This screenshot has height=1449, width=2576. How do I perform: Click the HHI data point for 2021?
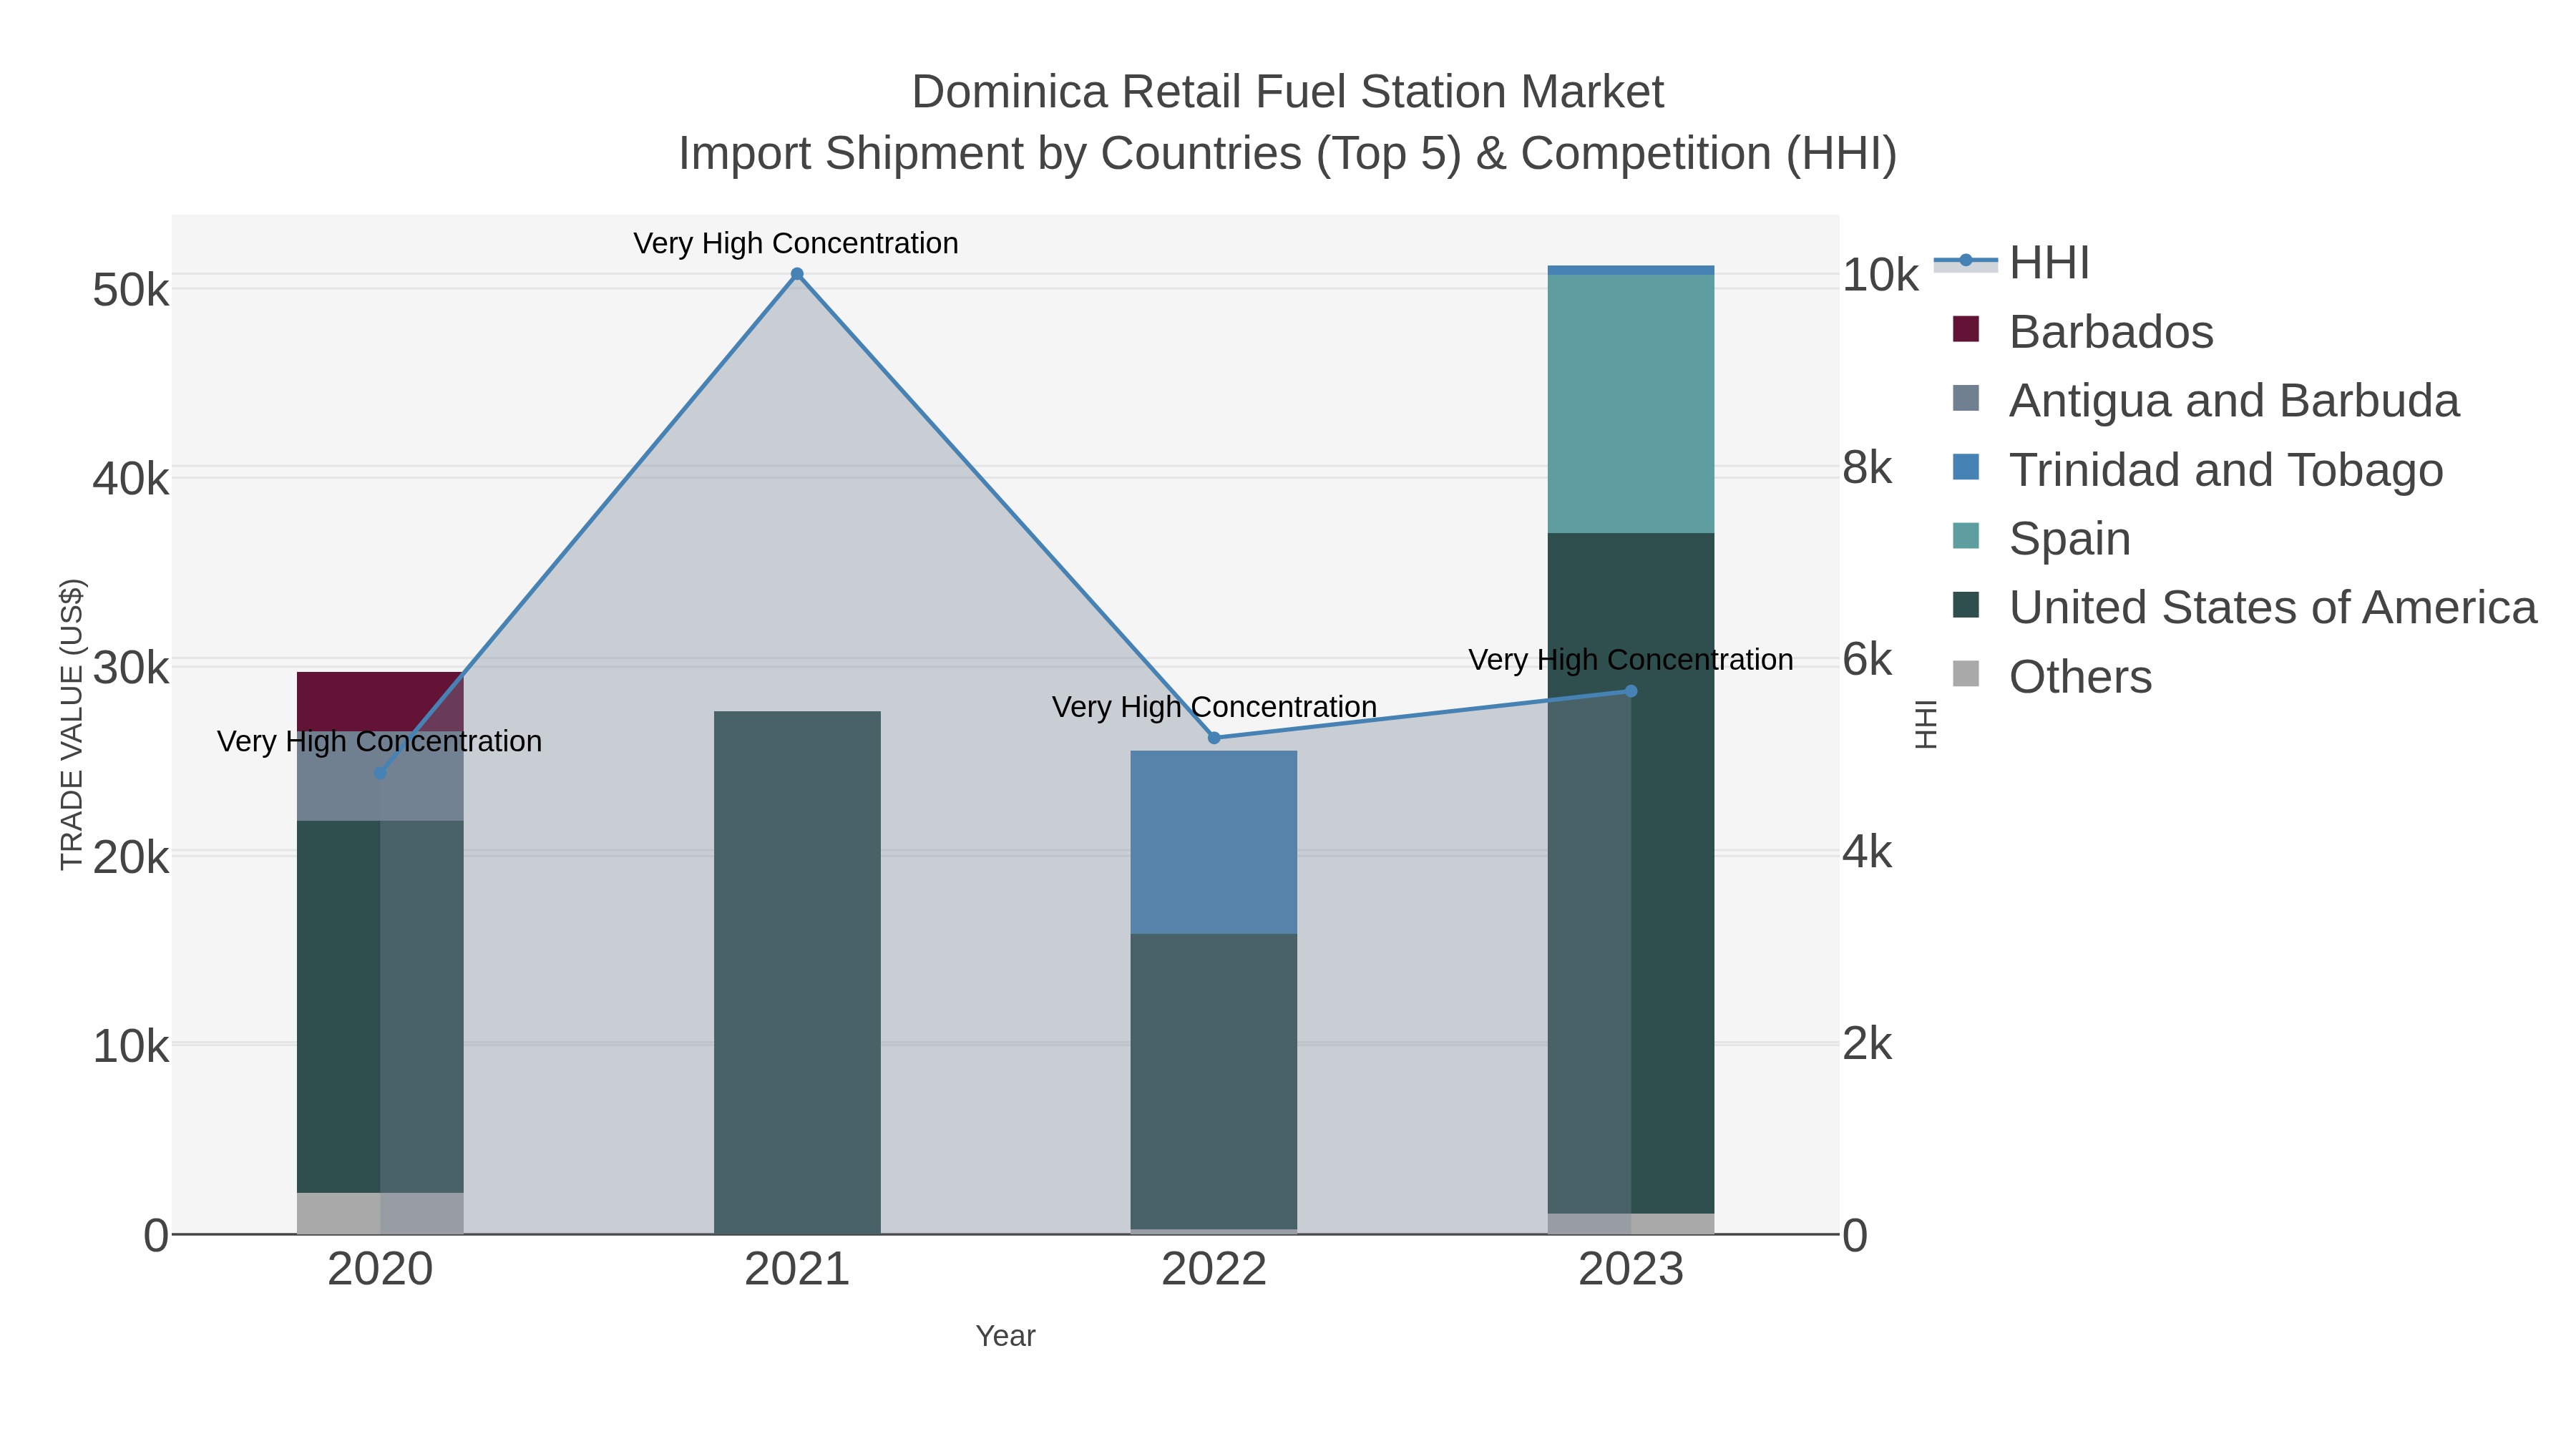[797, 274]
